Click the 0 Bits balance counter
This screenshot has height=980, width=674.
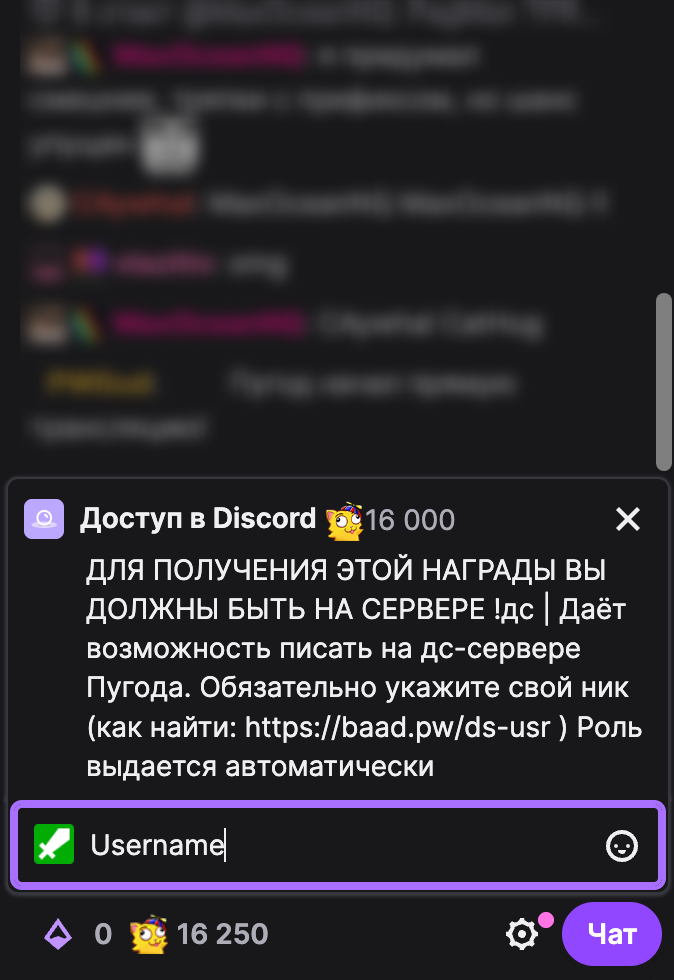103,934
